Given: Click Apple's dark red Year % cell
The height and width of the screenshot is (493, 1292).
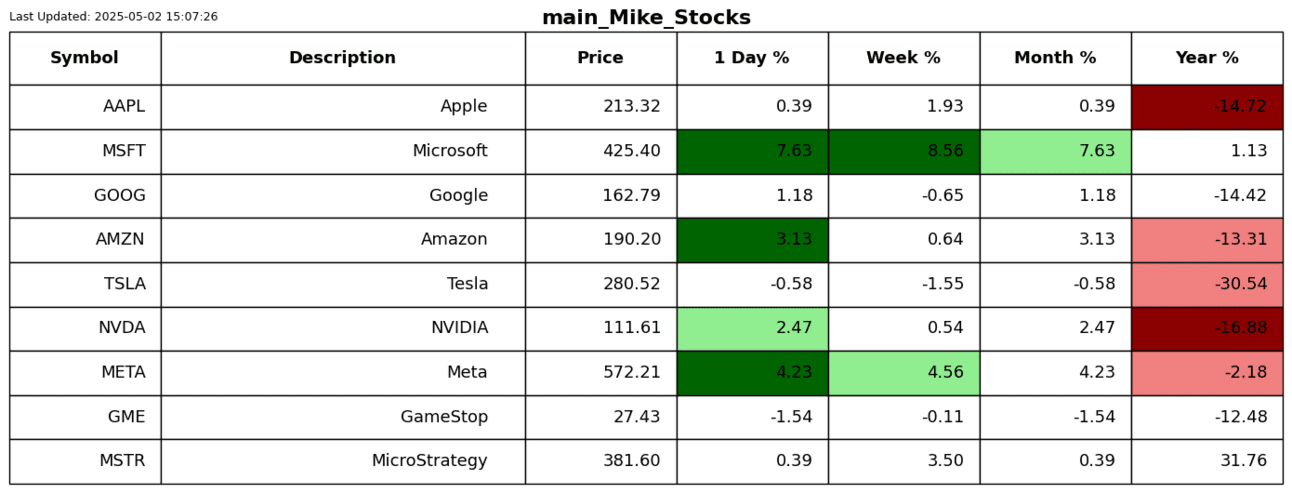Looking at the screenshot, I should coord(1207,107).
